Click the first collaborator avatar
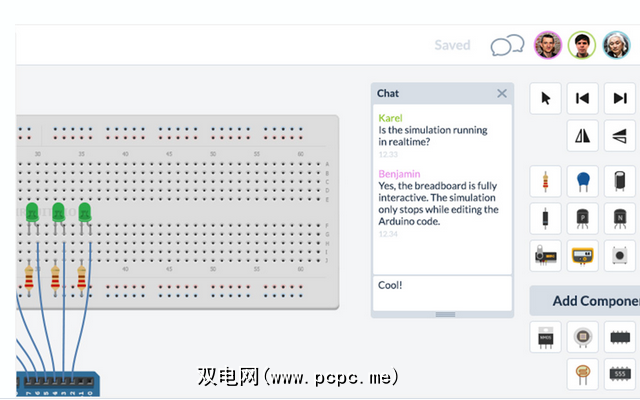The image size is (640, 400). click(546, 45)
